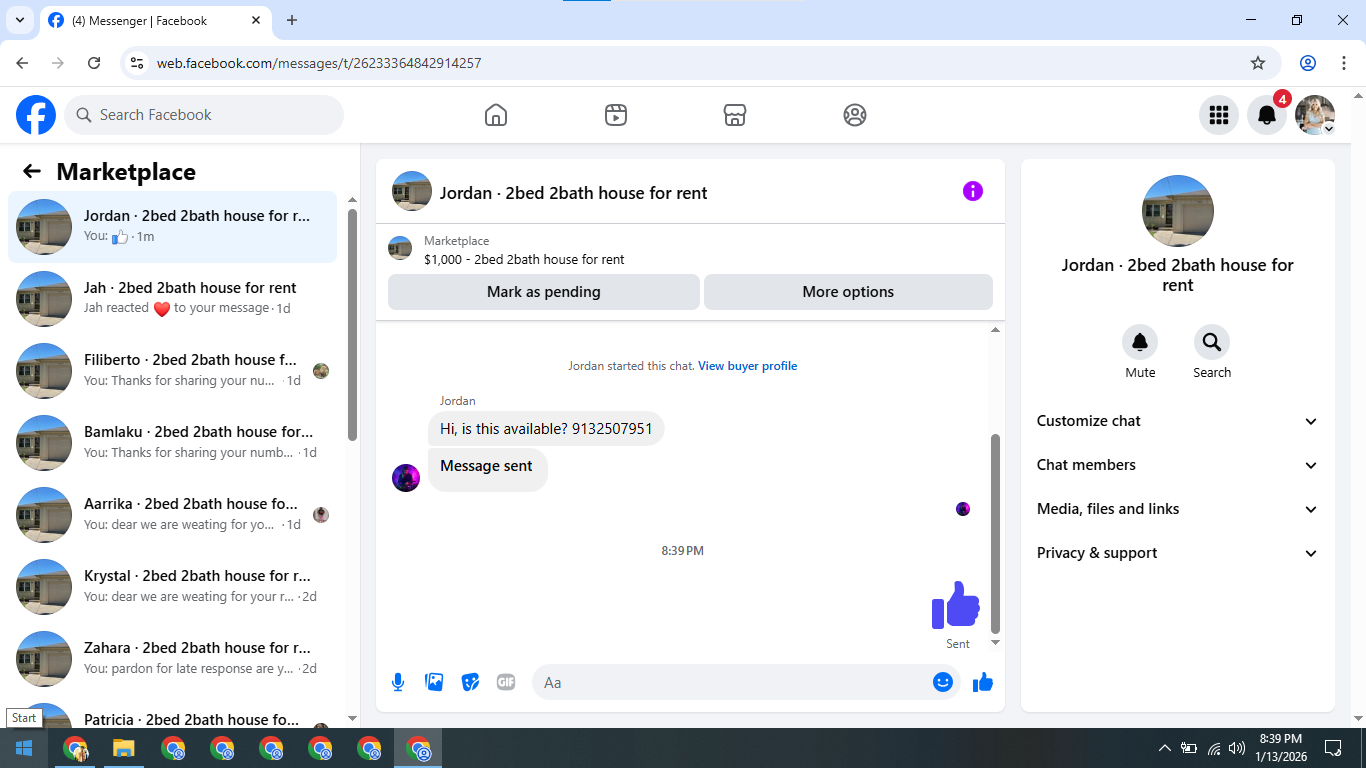Attach a photo using the image icon
1366x768 pixels.
coord(434,682)
